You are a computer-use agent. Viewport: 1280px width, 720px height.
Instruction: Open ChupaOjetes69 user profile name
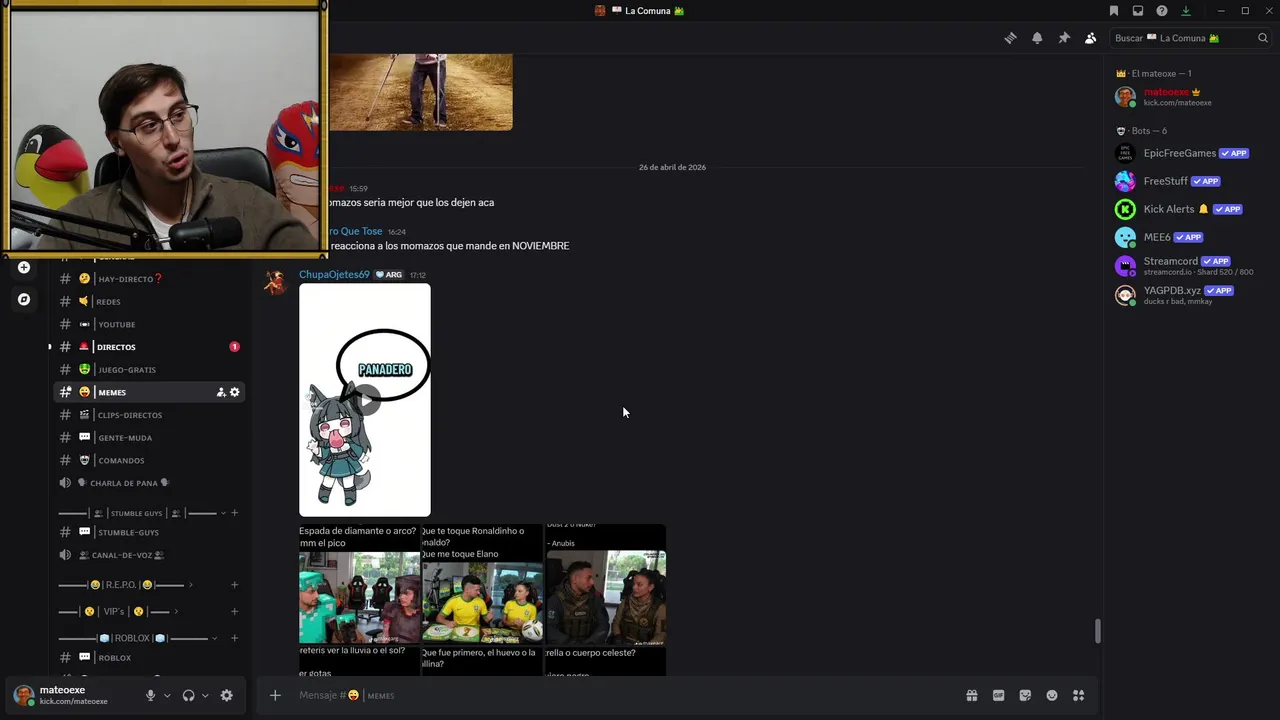click(334, 275)
